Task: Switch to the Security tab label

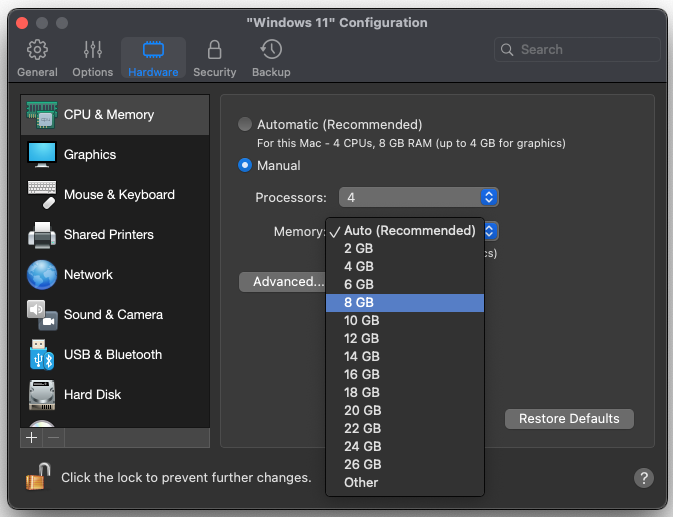Action: tap(215, 72)
